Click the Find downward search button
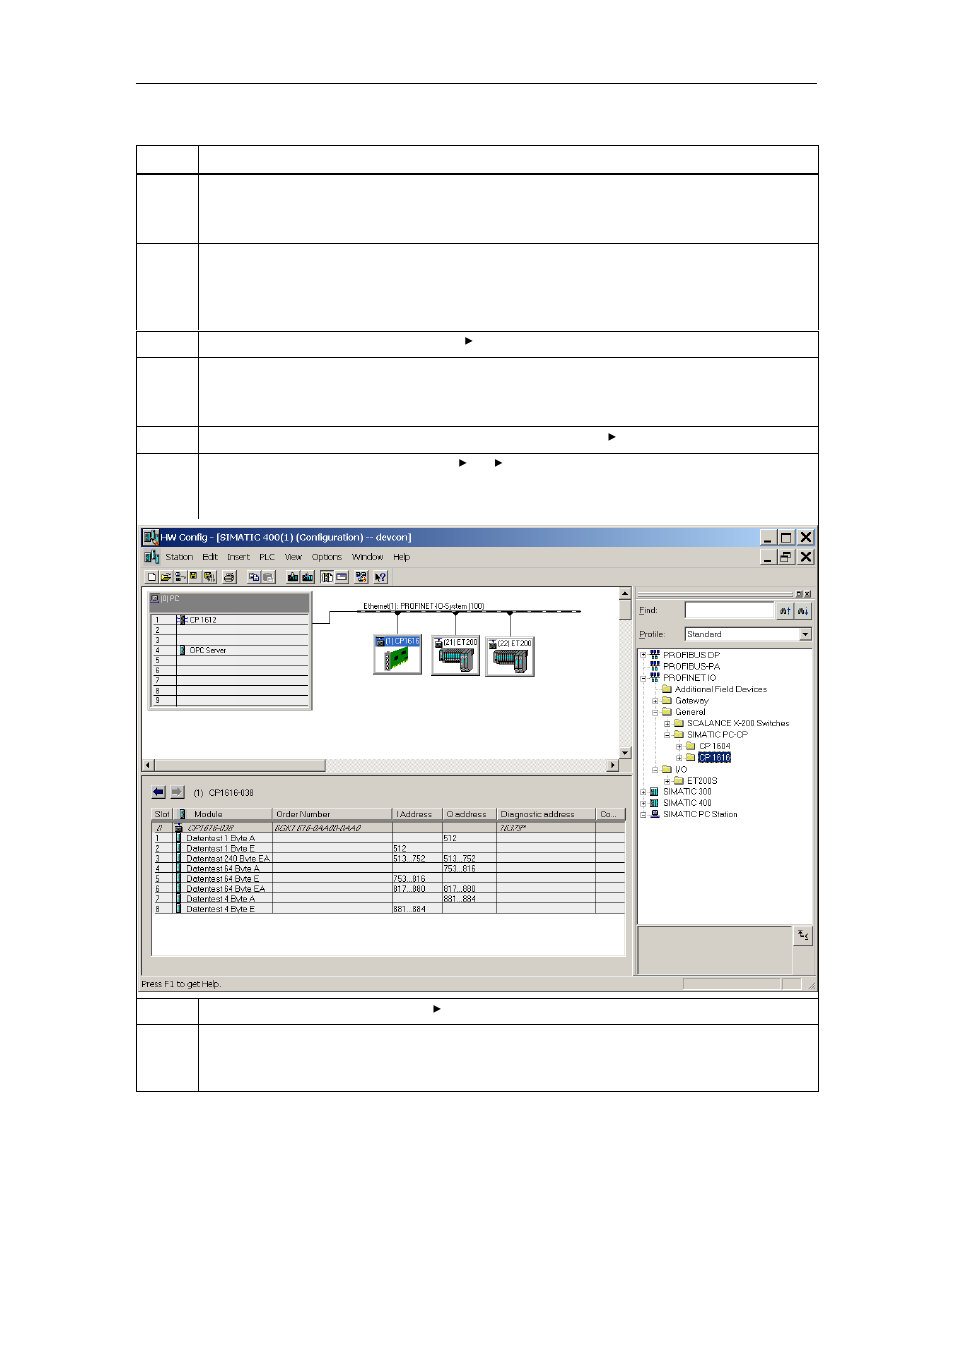The height and width of the screenshot is (1351, 954). tap(802, 610)
